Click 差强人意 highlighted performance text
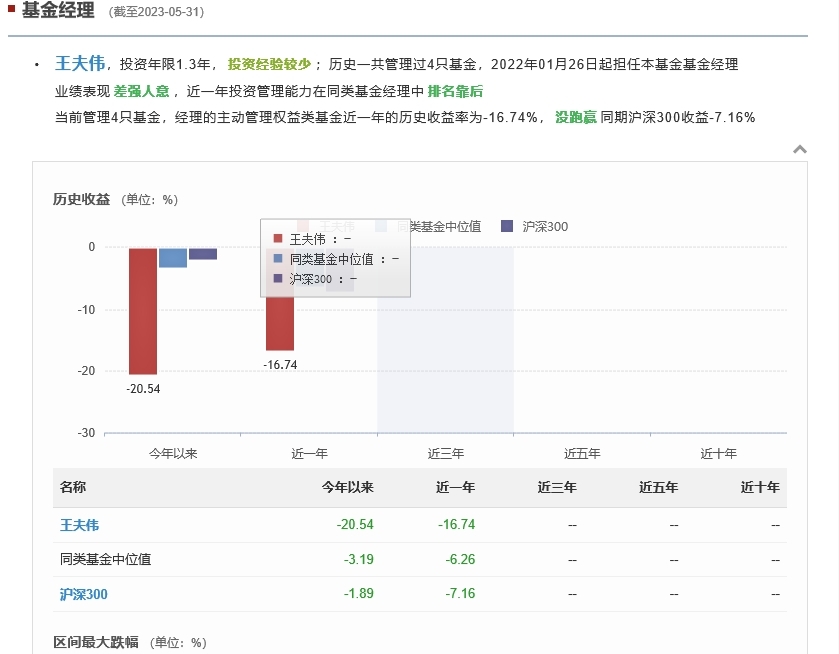The height and width of the screenshot is (654, 839). (x=141, y=91)
